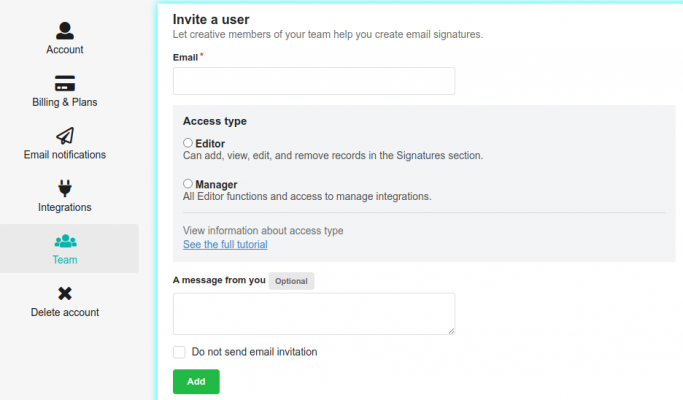Switch to Integrations text label in sidebar
Viewport: 683px width, 400px height.
(65, 207)
